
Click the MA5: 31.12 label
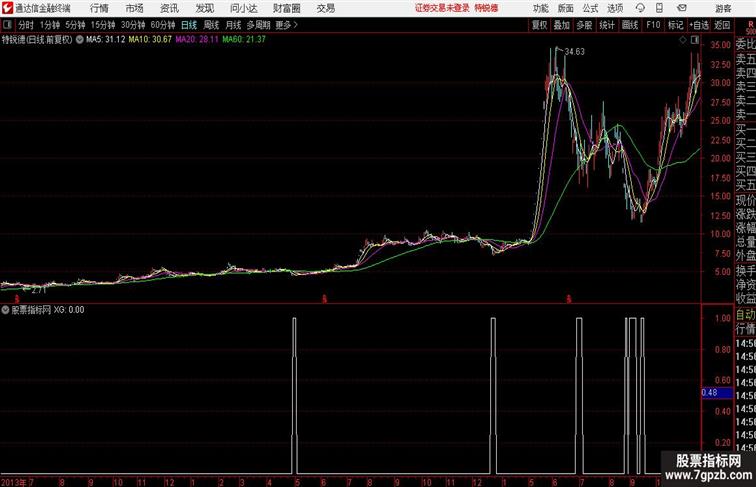[x=106, y=40]
